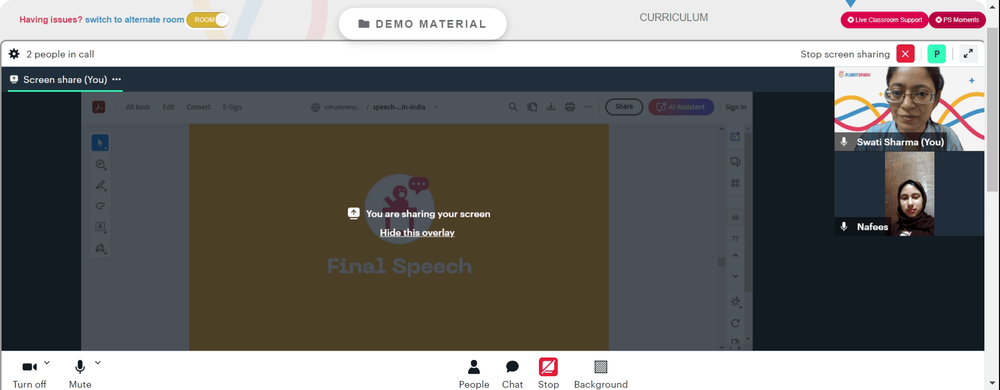Click display theme brightness icon

click(x=735, y=302)
